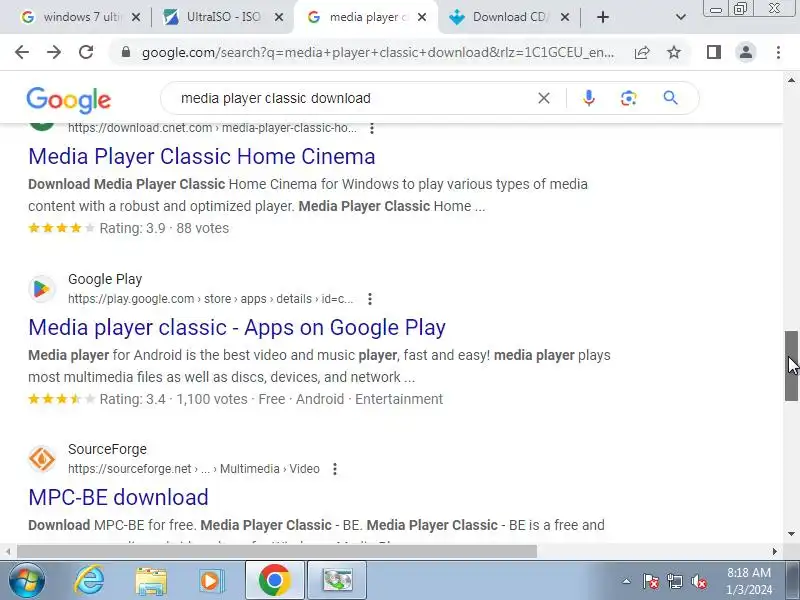Click the muted volume tray icon
The image size is (800, 600).
(699, 581)
